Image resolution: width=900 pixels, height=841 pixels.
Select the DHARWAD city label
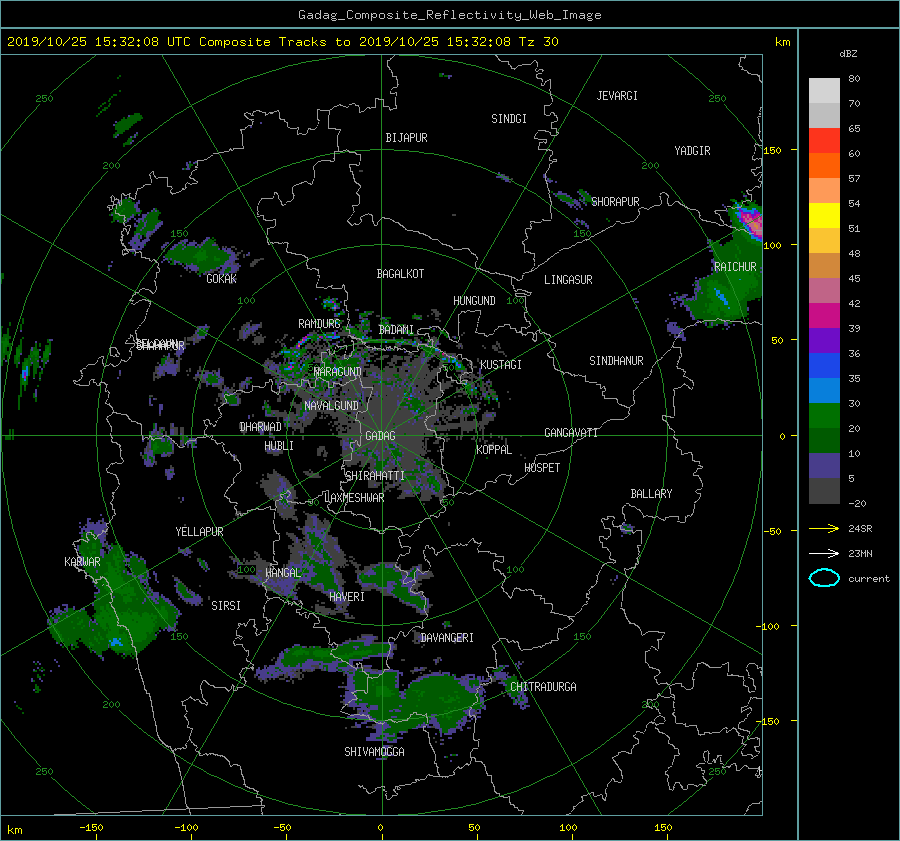click(x=260, y=427)
